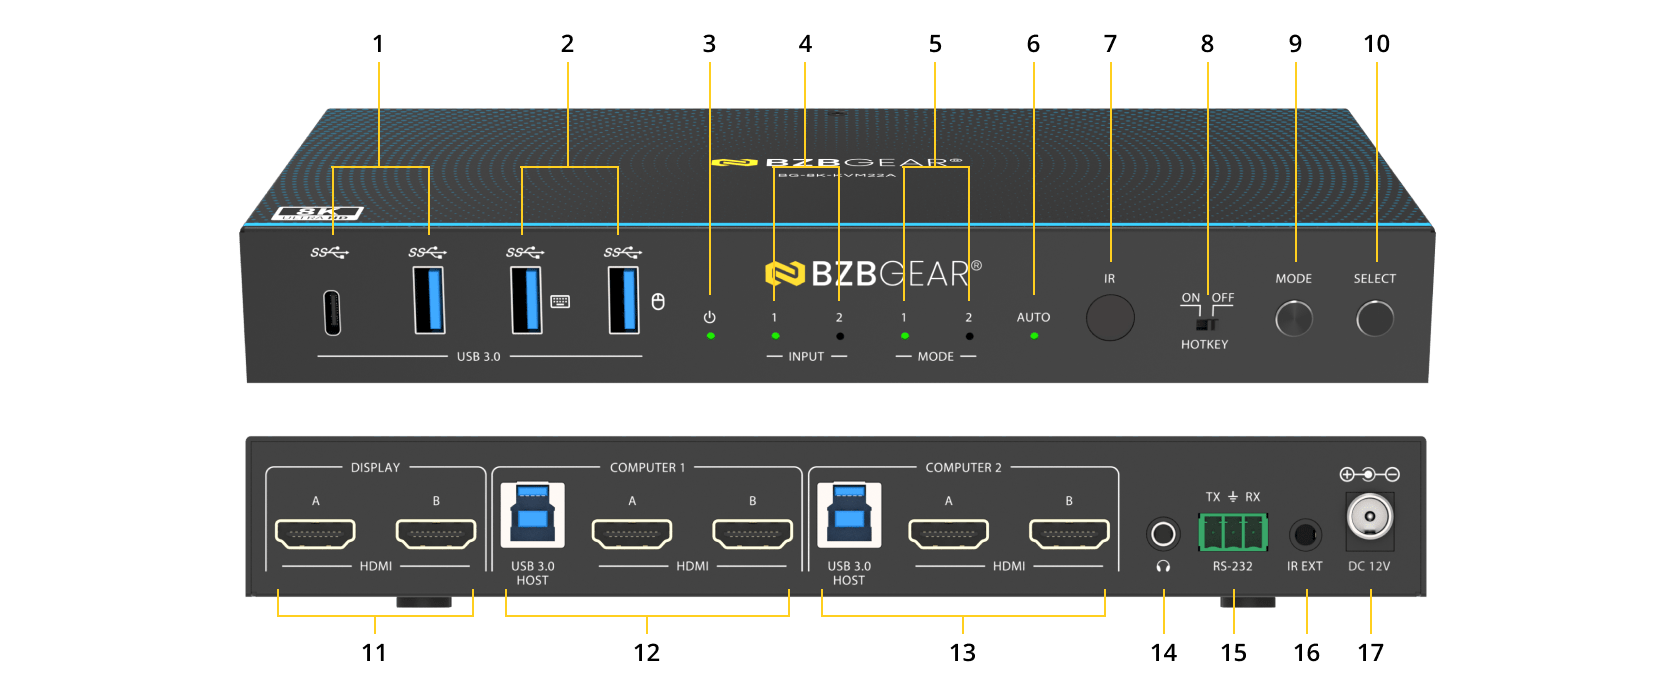
Task: Toggle the HOTKEY on/off slide switch
Action: click(1206, 324)
